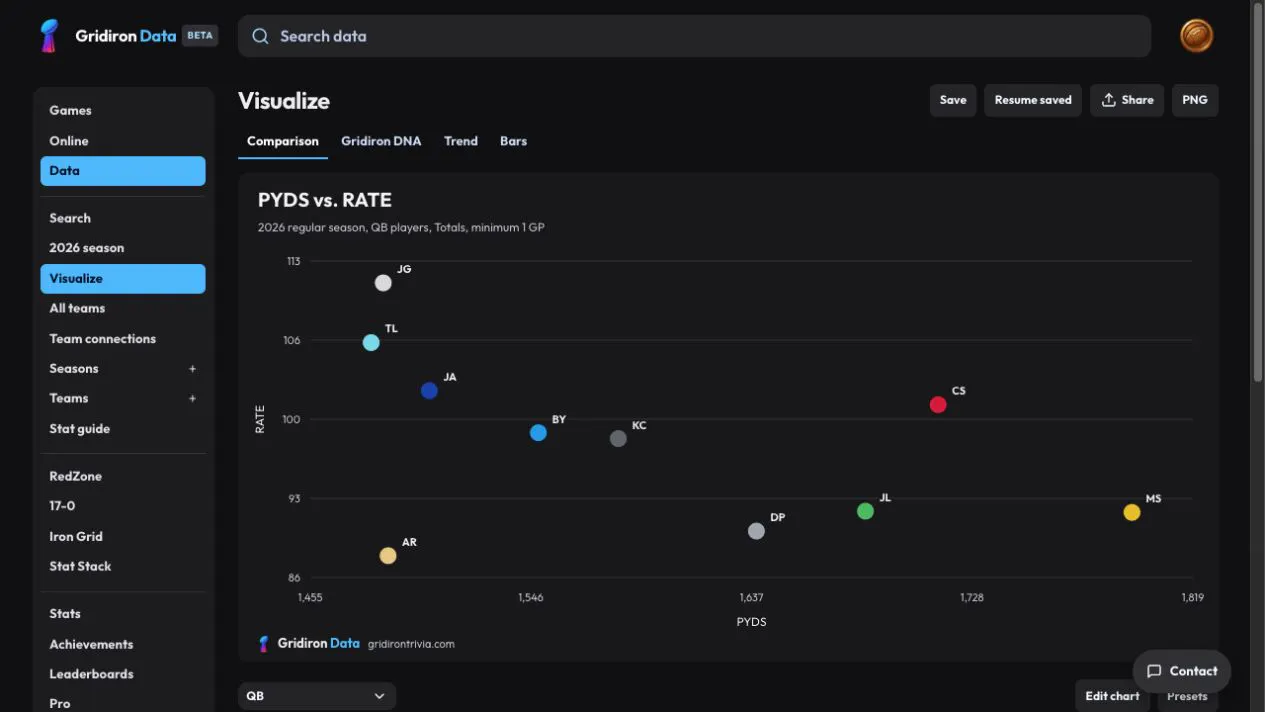1265x712 pixels.
Task: Expand the Seasons plus icon
Action: (193, 369)
